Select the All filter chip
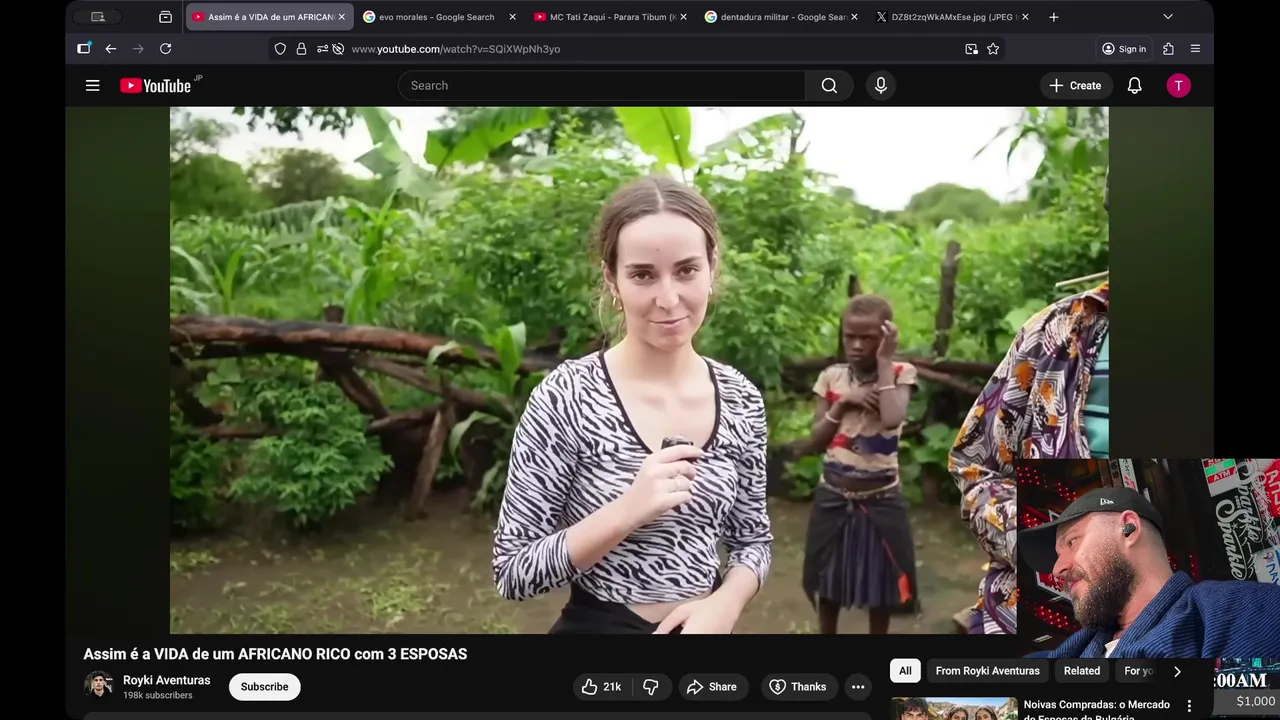This screenshot has height=720, width=1280. click(905, 671)
